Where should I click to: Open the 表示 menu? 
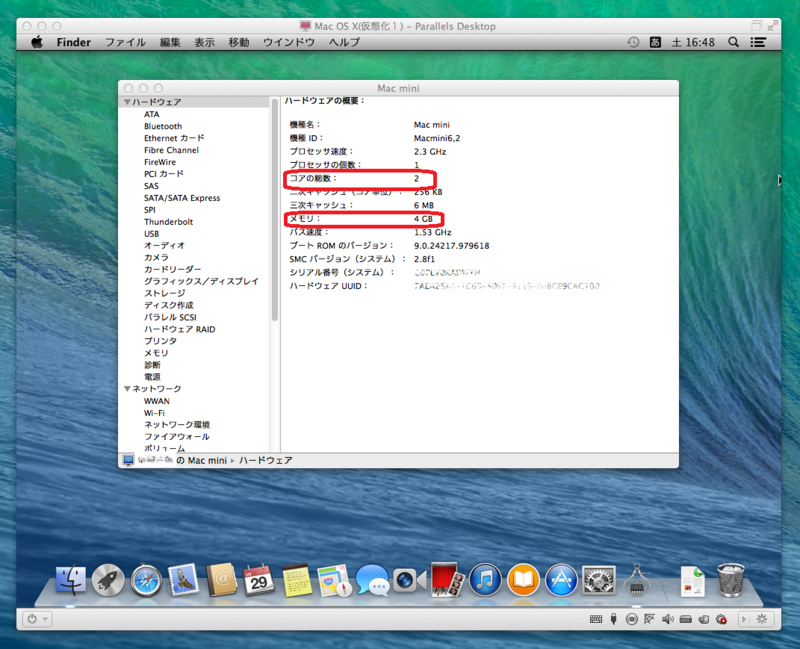pyautogui.click(x=204, y=42)
